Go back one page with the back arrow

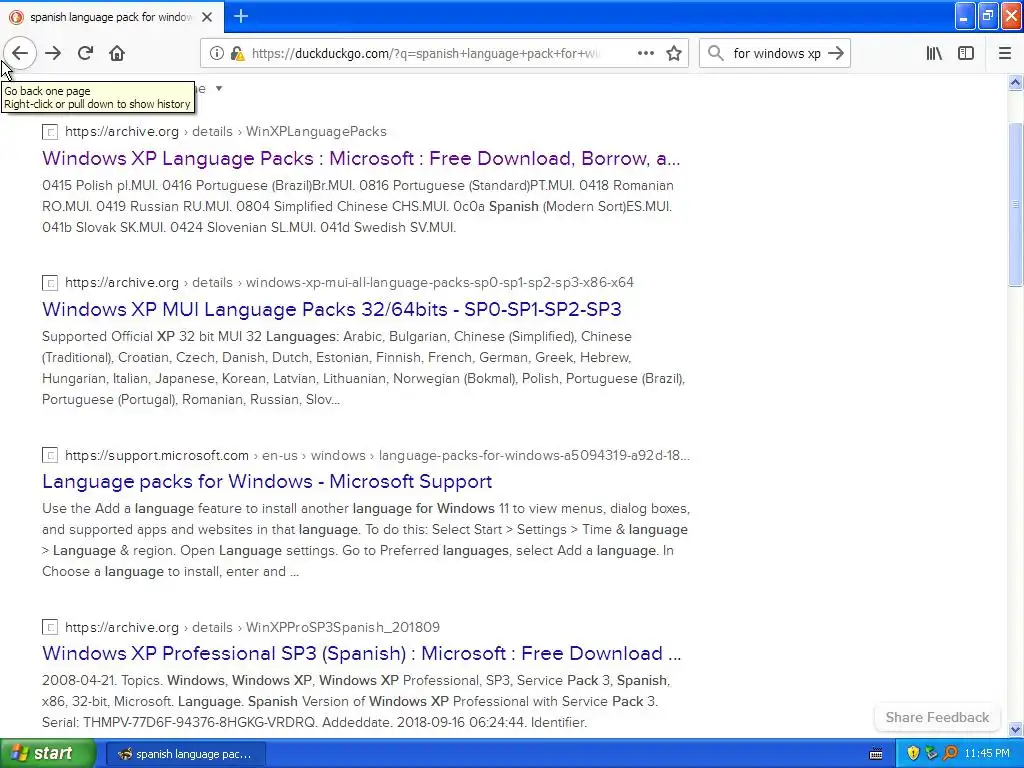20,54
